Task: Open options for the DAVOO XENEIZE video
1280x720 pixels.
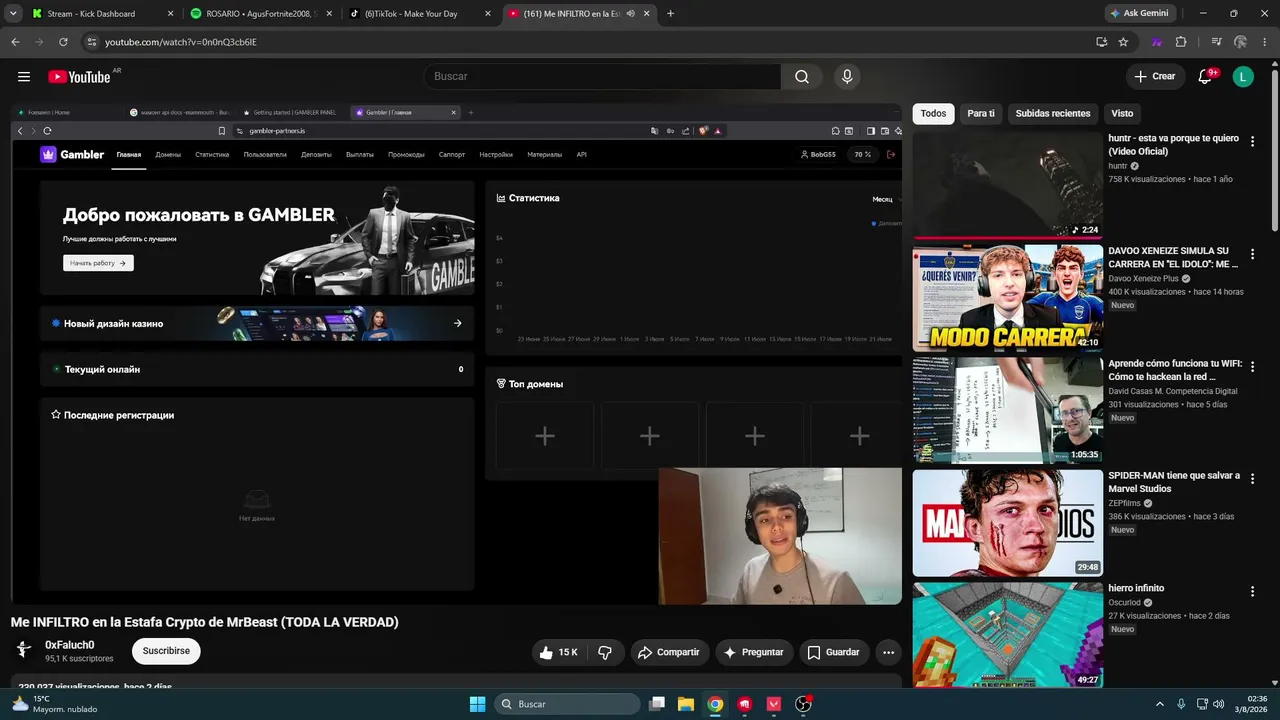Action: (1252, 254)
